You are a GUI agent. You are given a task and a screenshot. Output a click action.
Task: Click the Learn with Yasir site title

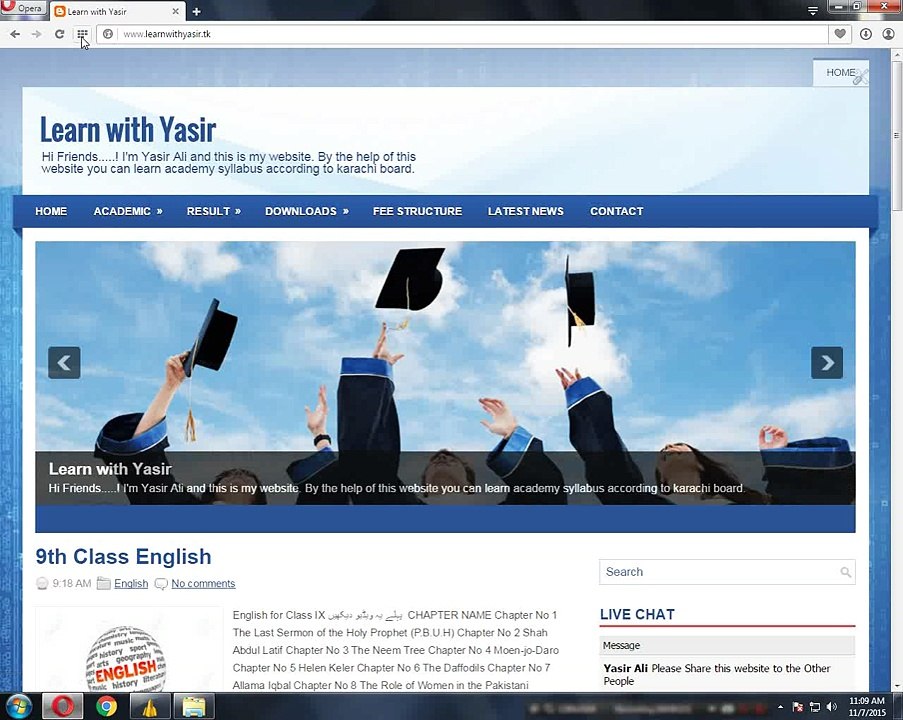click(128, 129)
